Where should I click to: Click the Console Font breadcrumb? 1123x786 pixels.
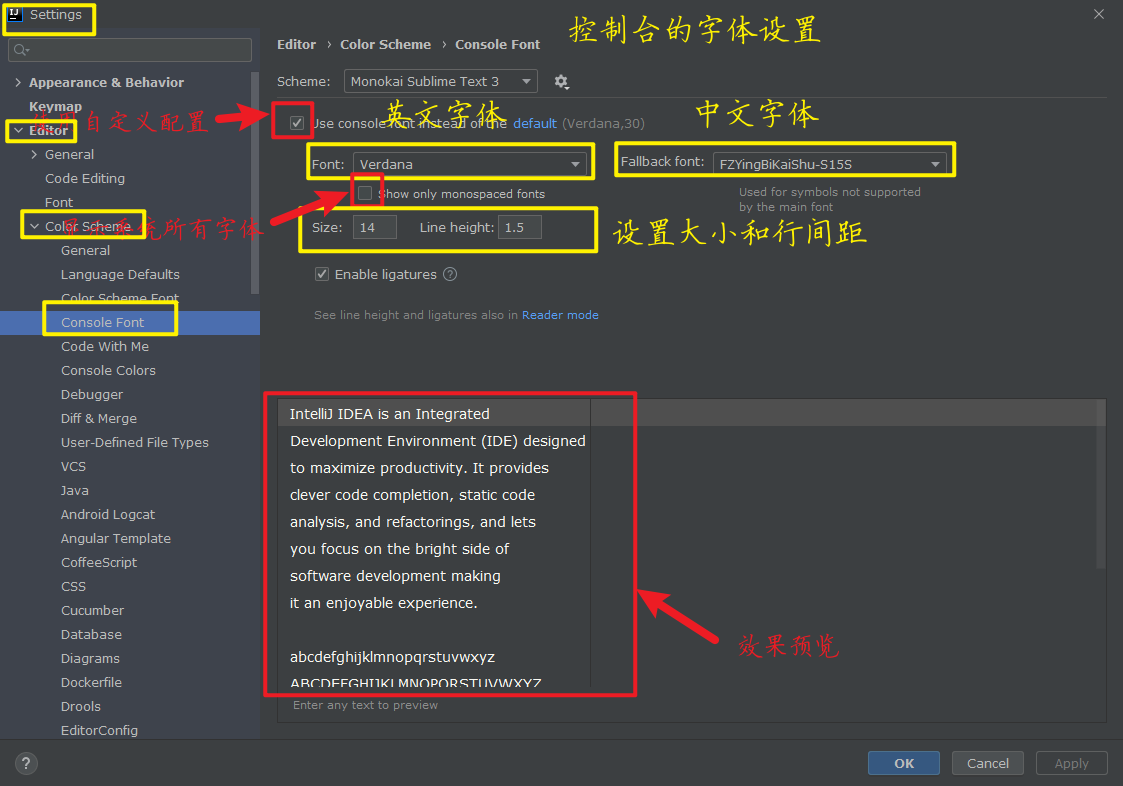coord(498,44)
